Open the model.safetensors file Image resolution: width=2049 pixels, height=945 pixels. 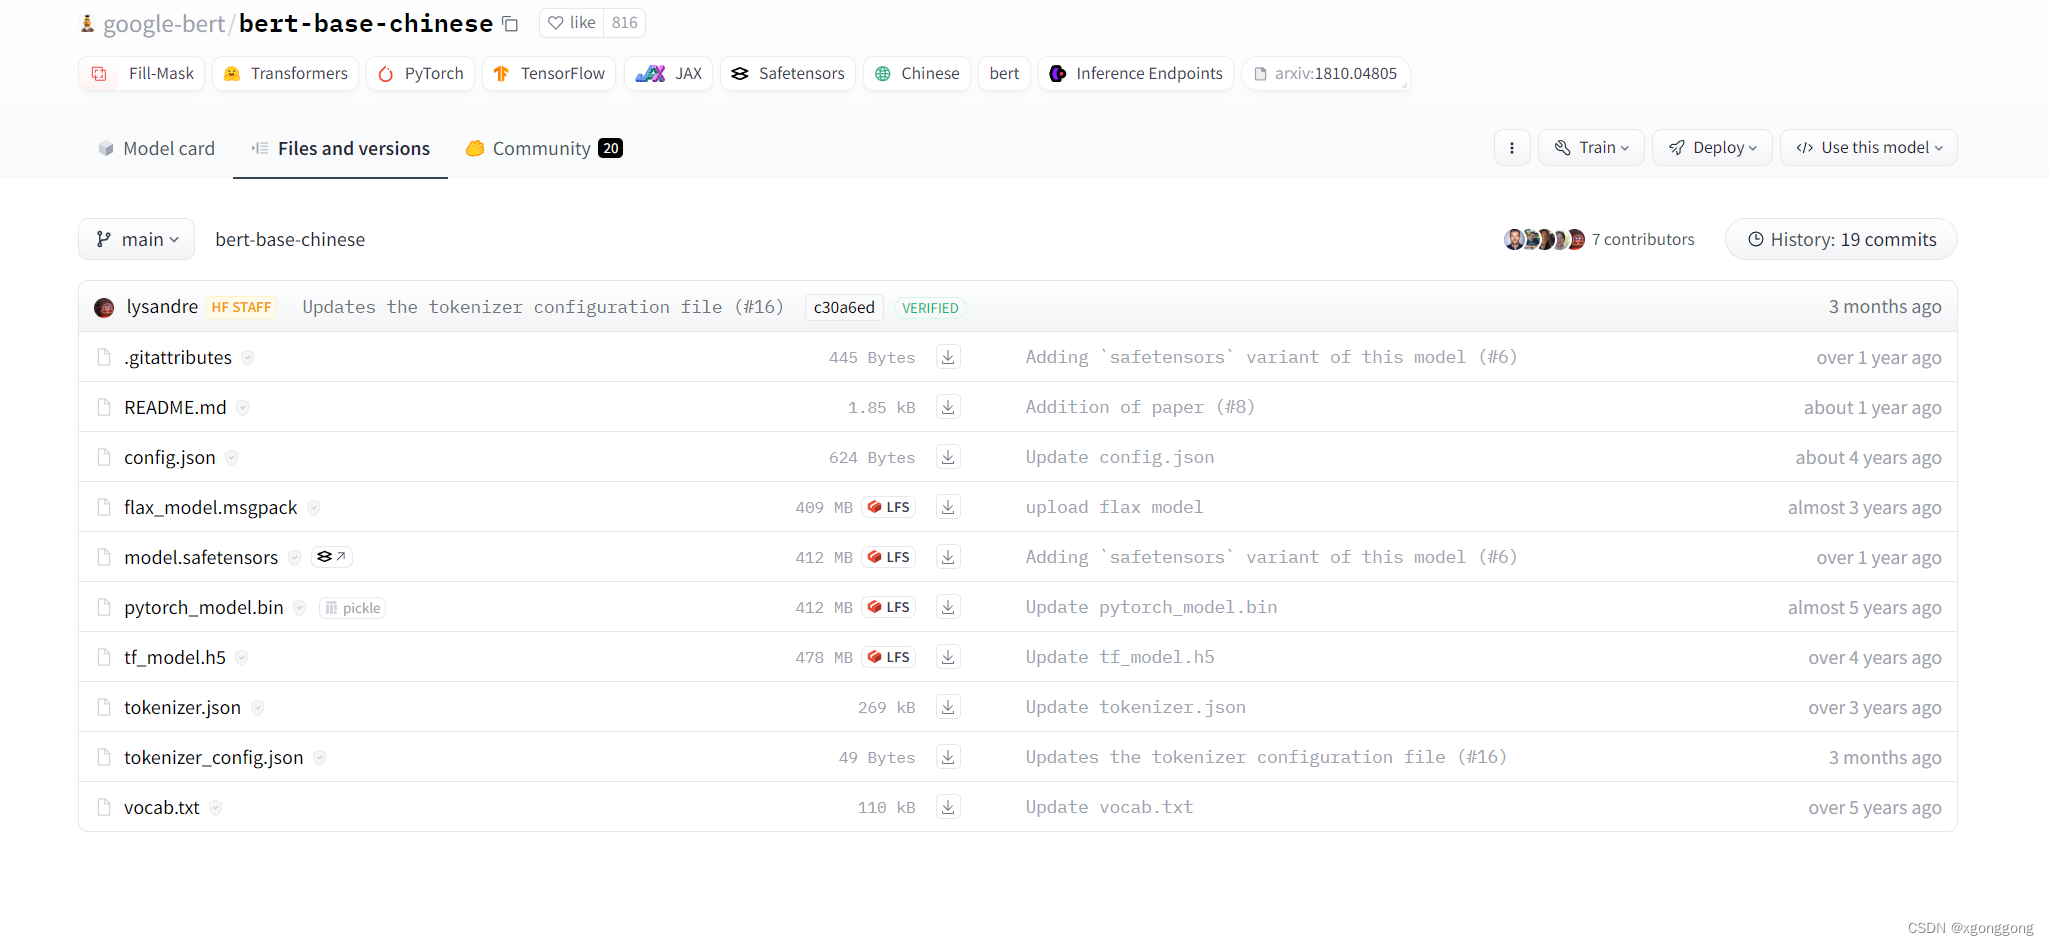pyautogui.click(x=201, y=558)
